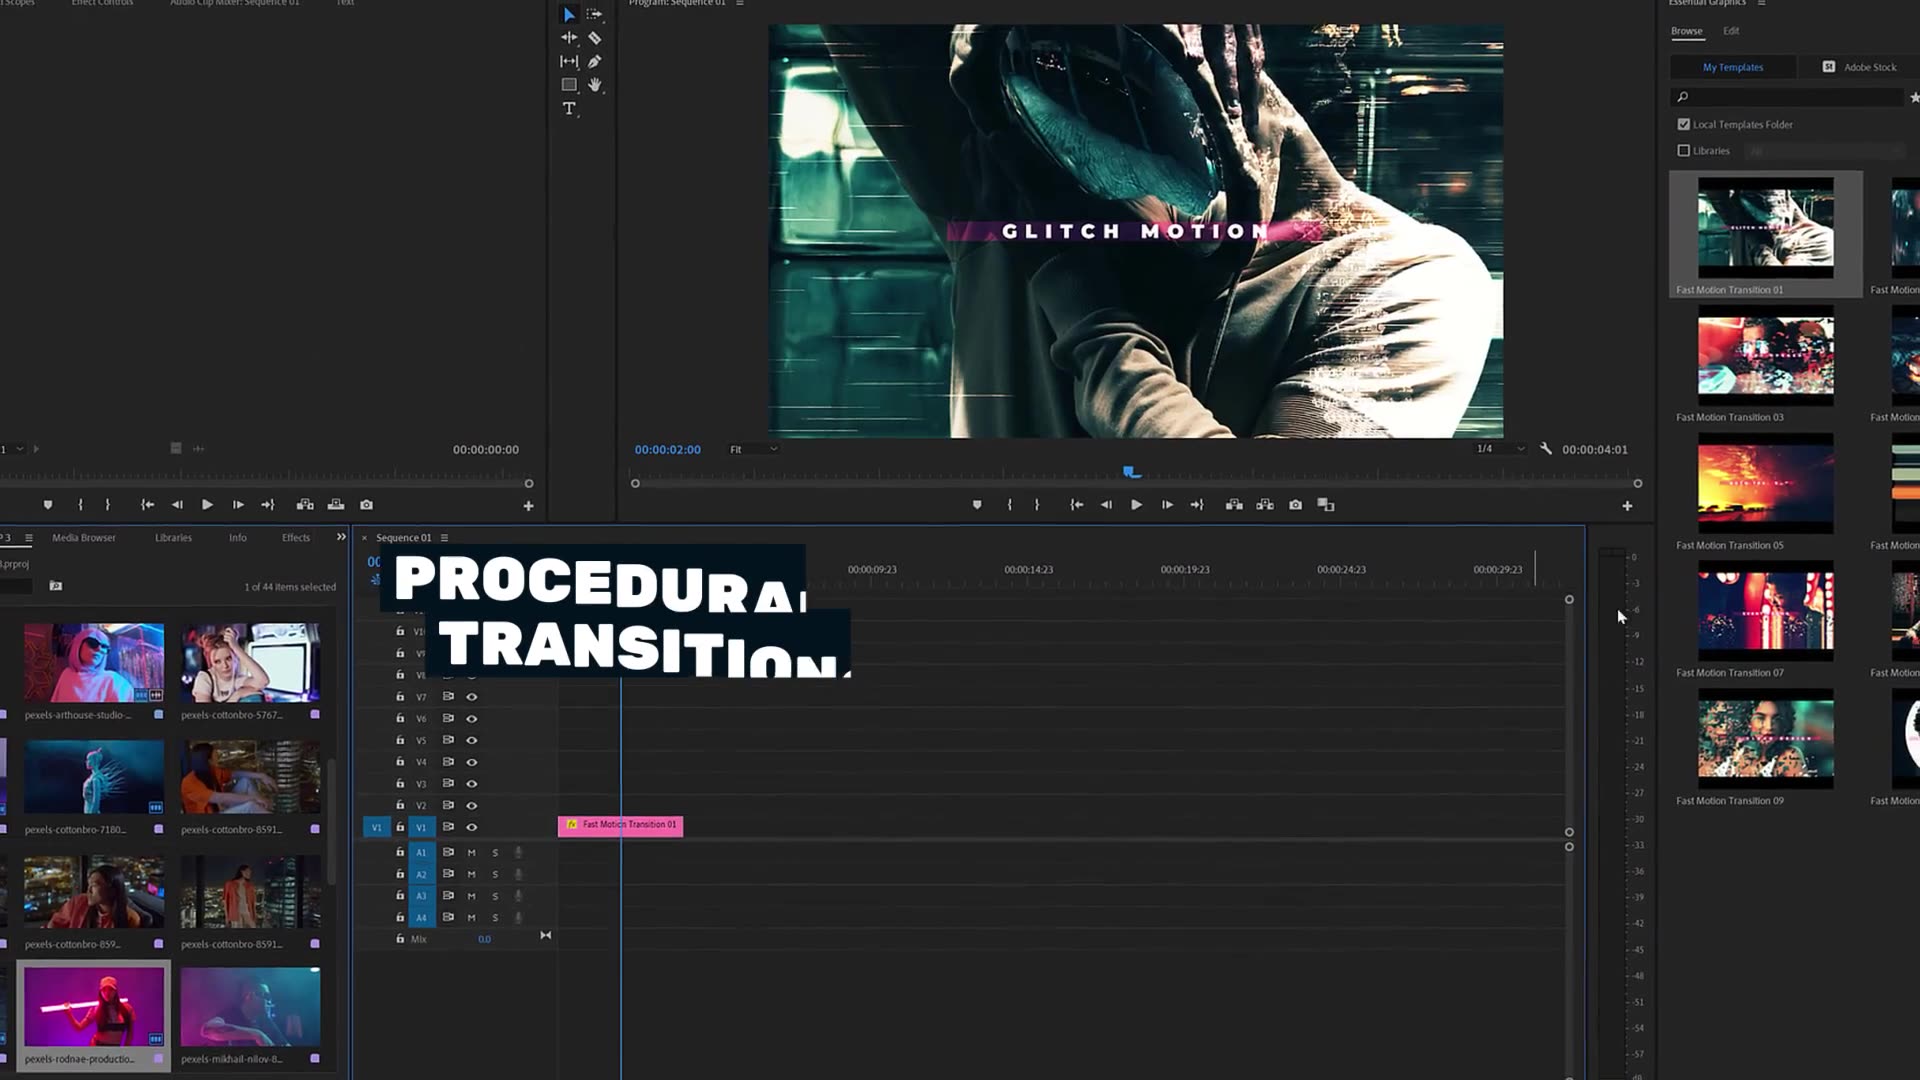
Task: Open Program monitor panel menu
Action: 740,3
